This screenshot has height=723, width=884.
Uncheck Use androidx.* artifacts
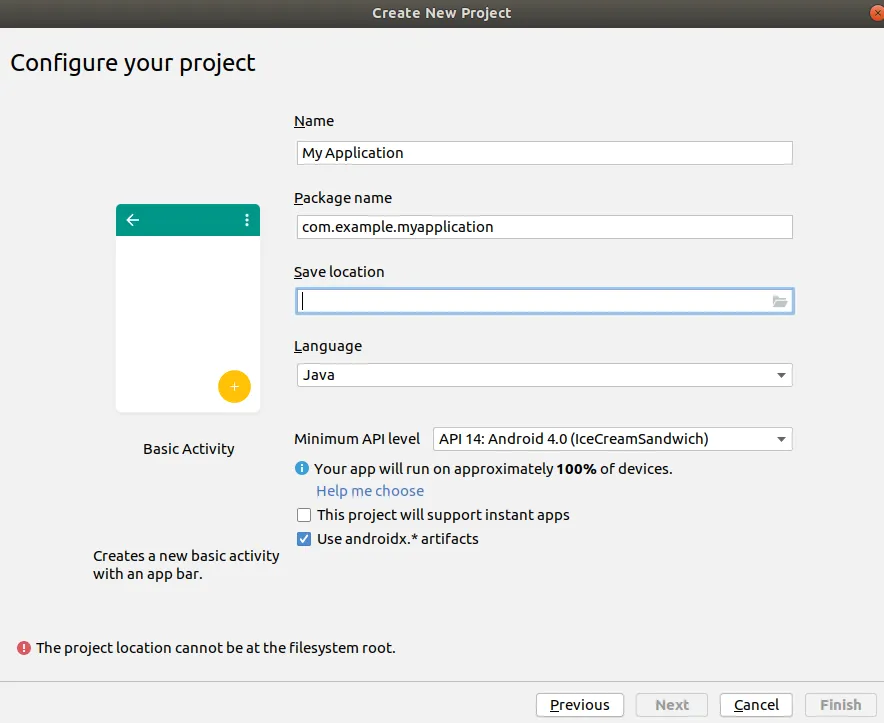[304, 539]
